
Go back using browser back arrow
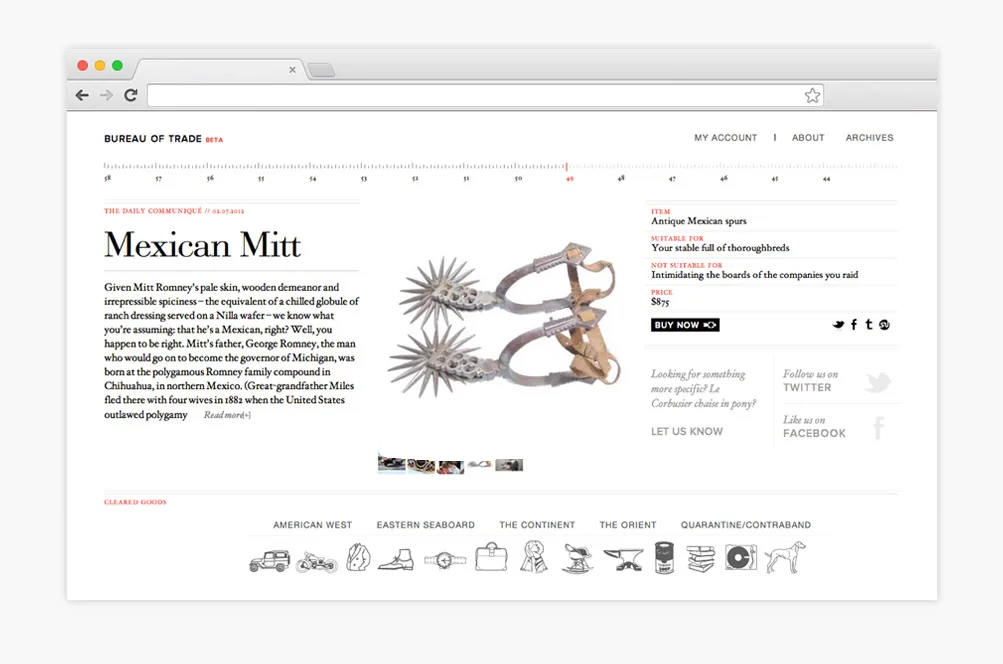pyautogui.click(x=82, y=95)
